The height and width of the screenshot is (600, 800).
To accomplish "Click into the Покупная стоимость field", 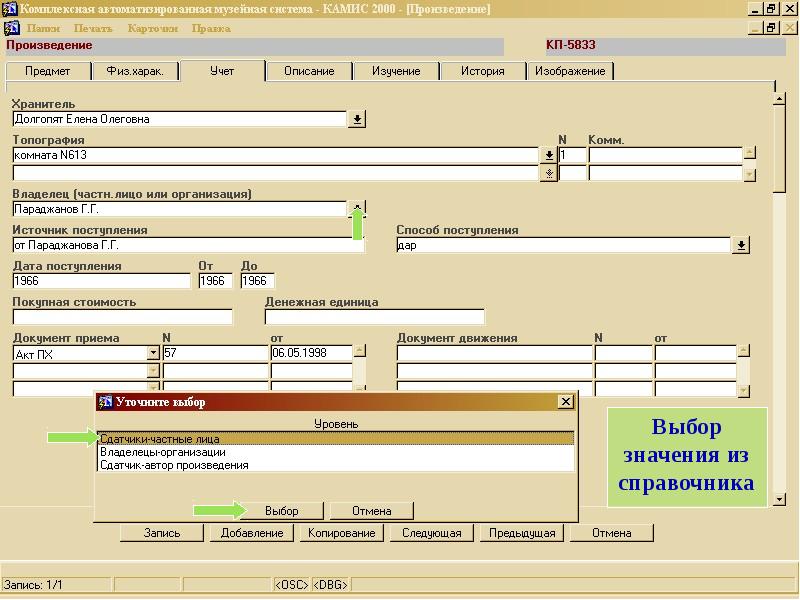I will click(122, 317).
